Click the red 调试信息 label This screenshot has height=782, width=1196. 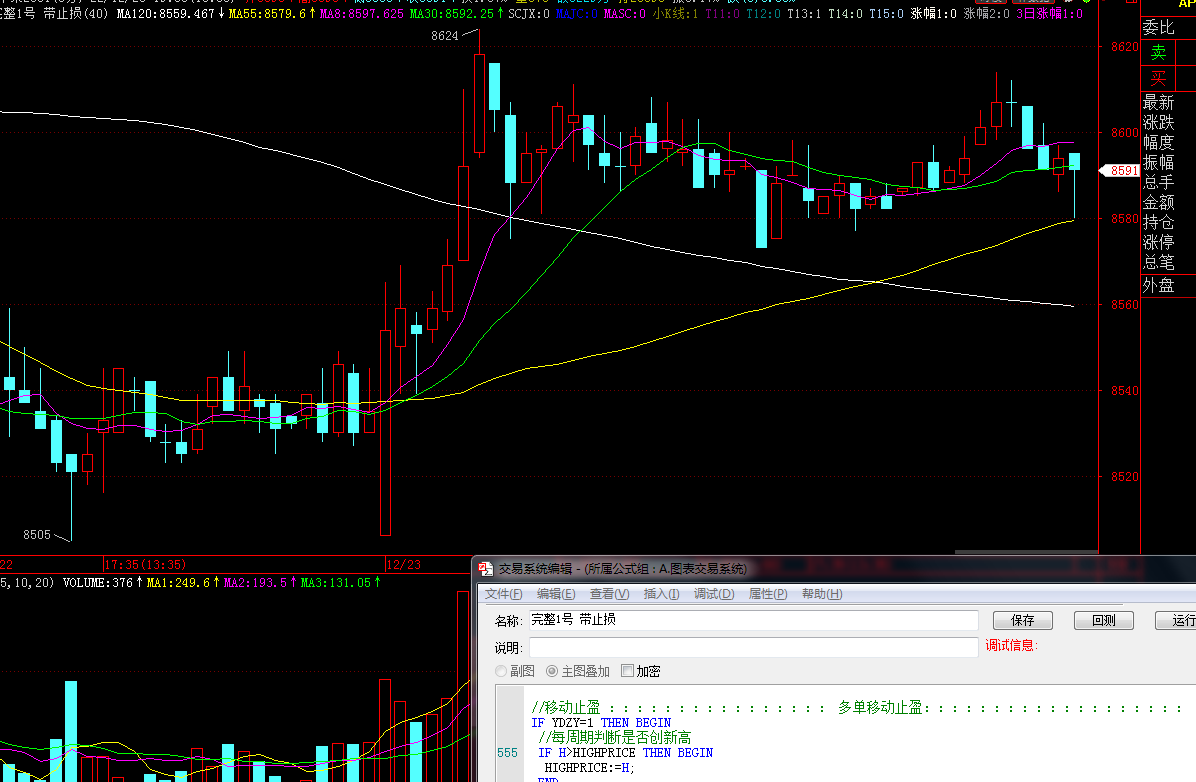pos(1011,645)
